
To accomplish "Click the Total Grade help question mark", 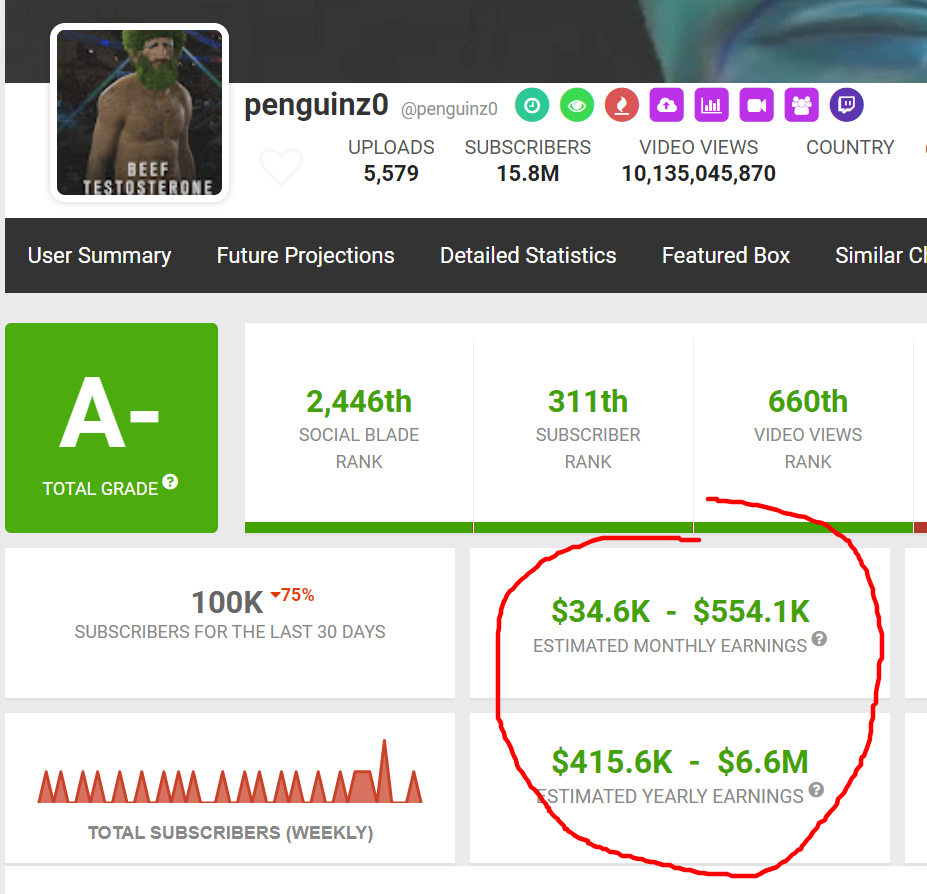I will pyautogui.click(x=170, y=482).
